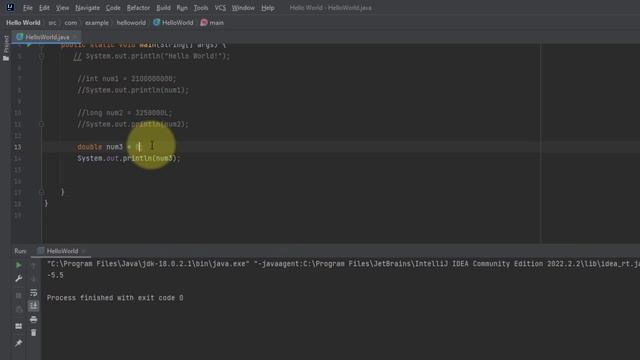Open run configuration wrench icon
Screen dimensions: 640x360
pyautogui.click(x=19, y=279)
